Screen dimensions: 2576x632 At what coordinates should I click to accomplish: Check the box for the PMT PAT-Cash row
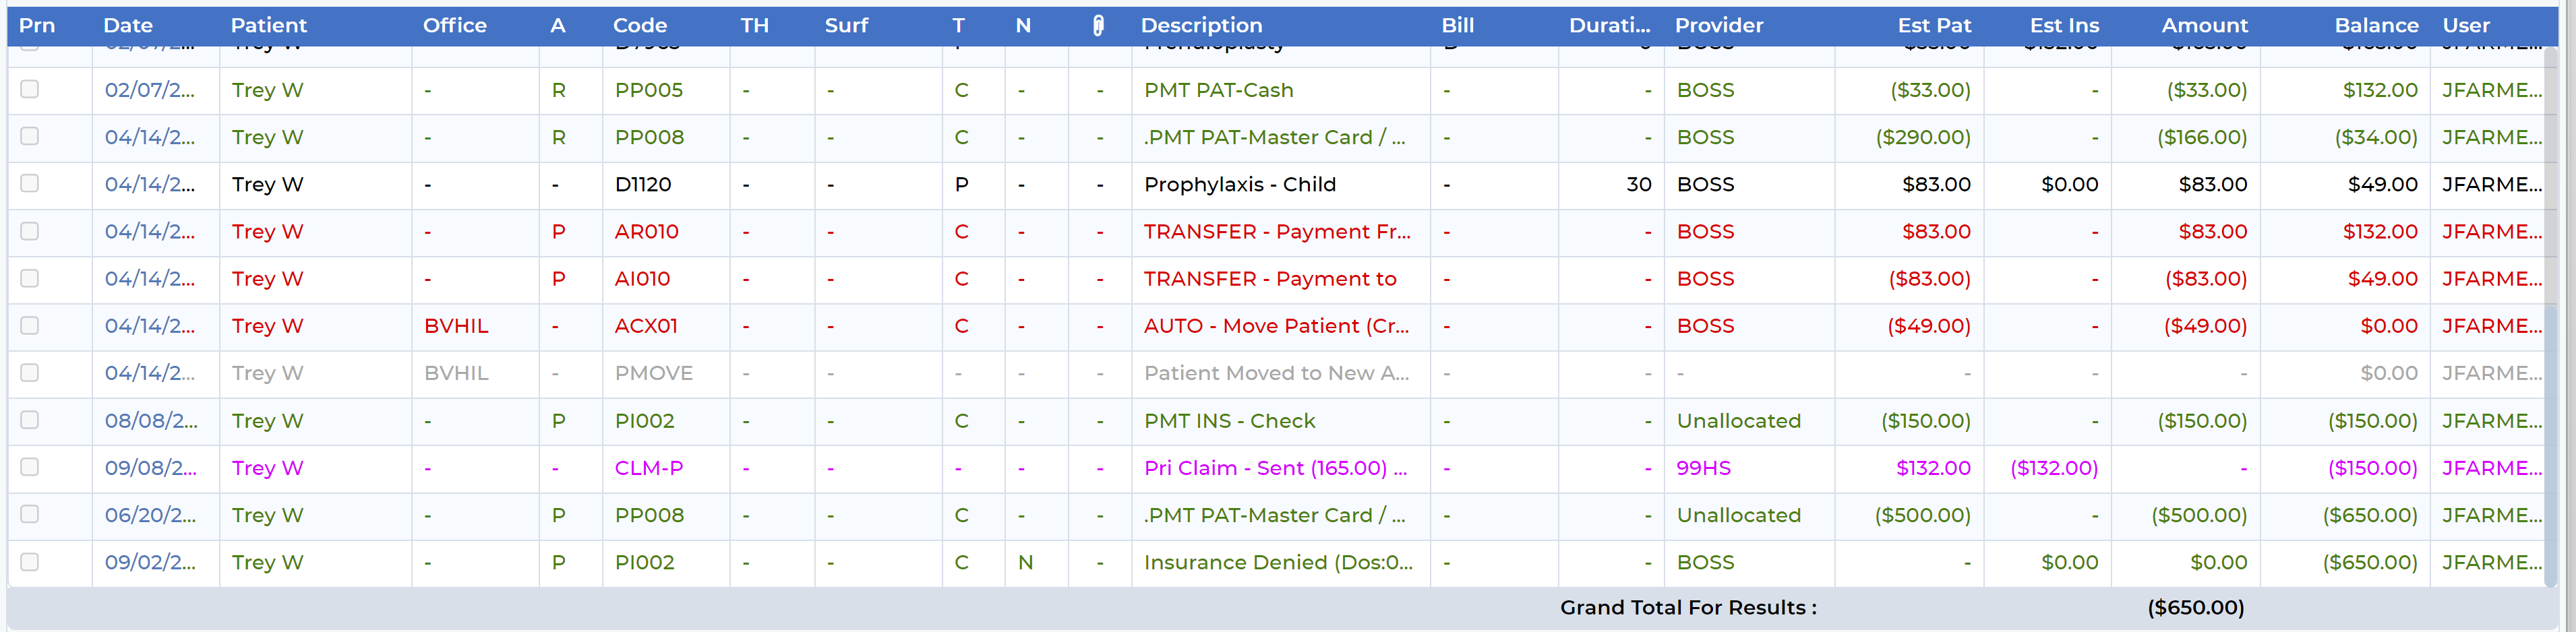(x=30, y=90)
